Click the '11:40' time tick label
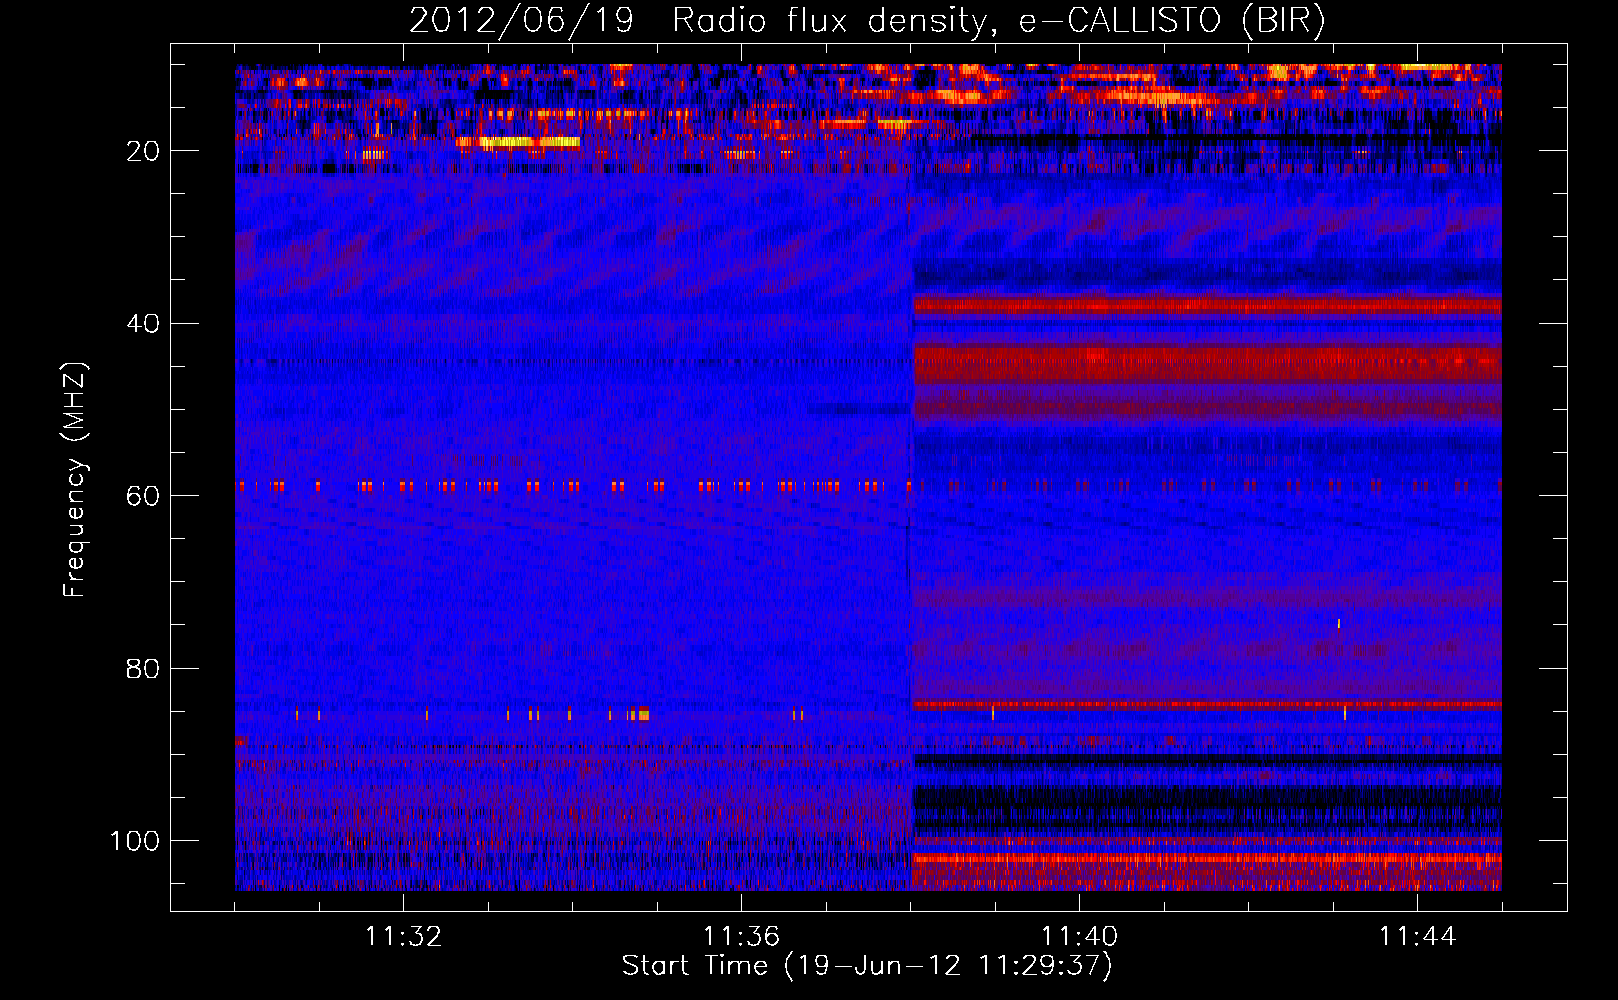 tap(1079, 937)
